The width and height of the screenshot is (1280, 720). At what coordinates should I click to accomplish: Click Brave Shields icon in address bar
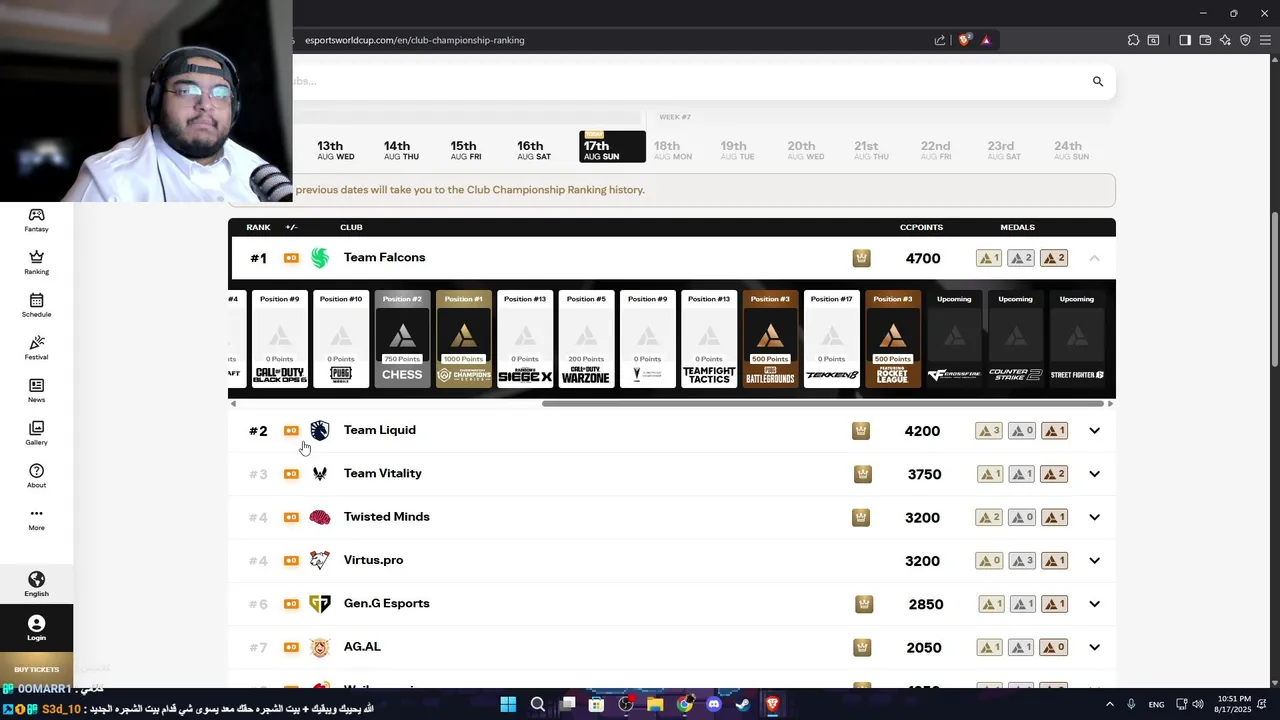[x=965, y=40]
